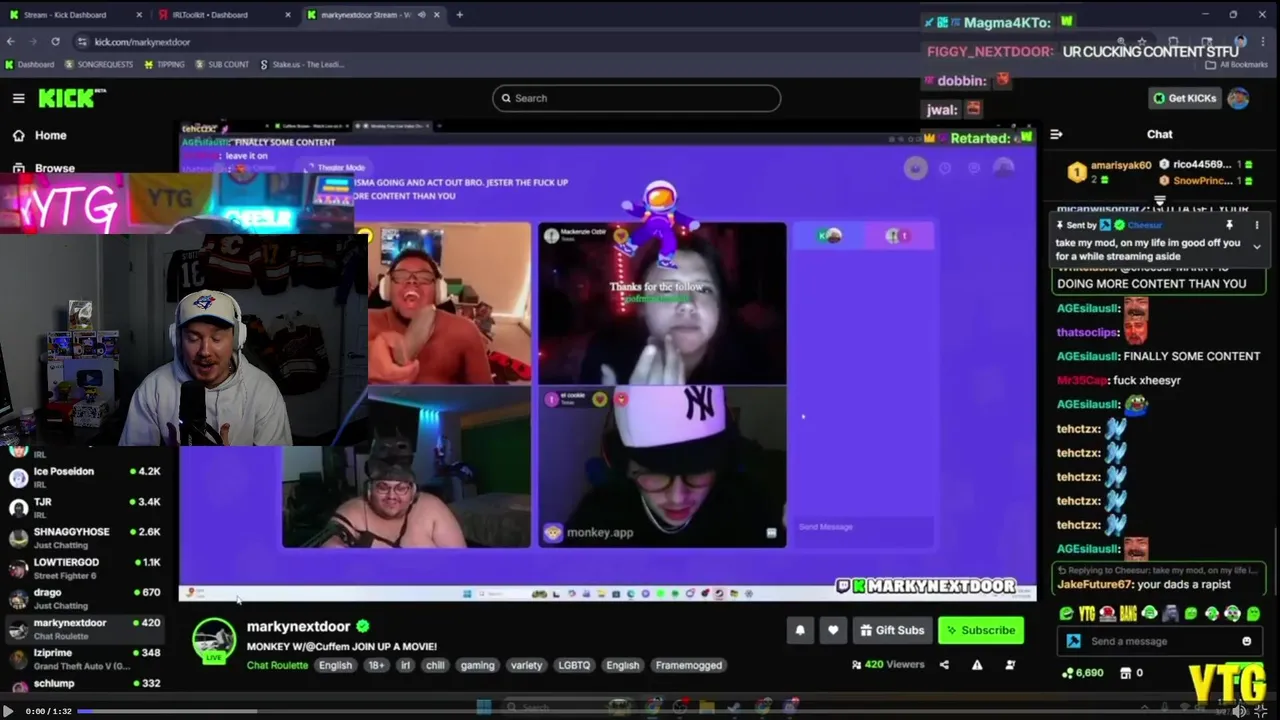The width and height of the screenshot is (1280, 720).
Task: Click the gaming tag
Action: point(477,665)
